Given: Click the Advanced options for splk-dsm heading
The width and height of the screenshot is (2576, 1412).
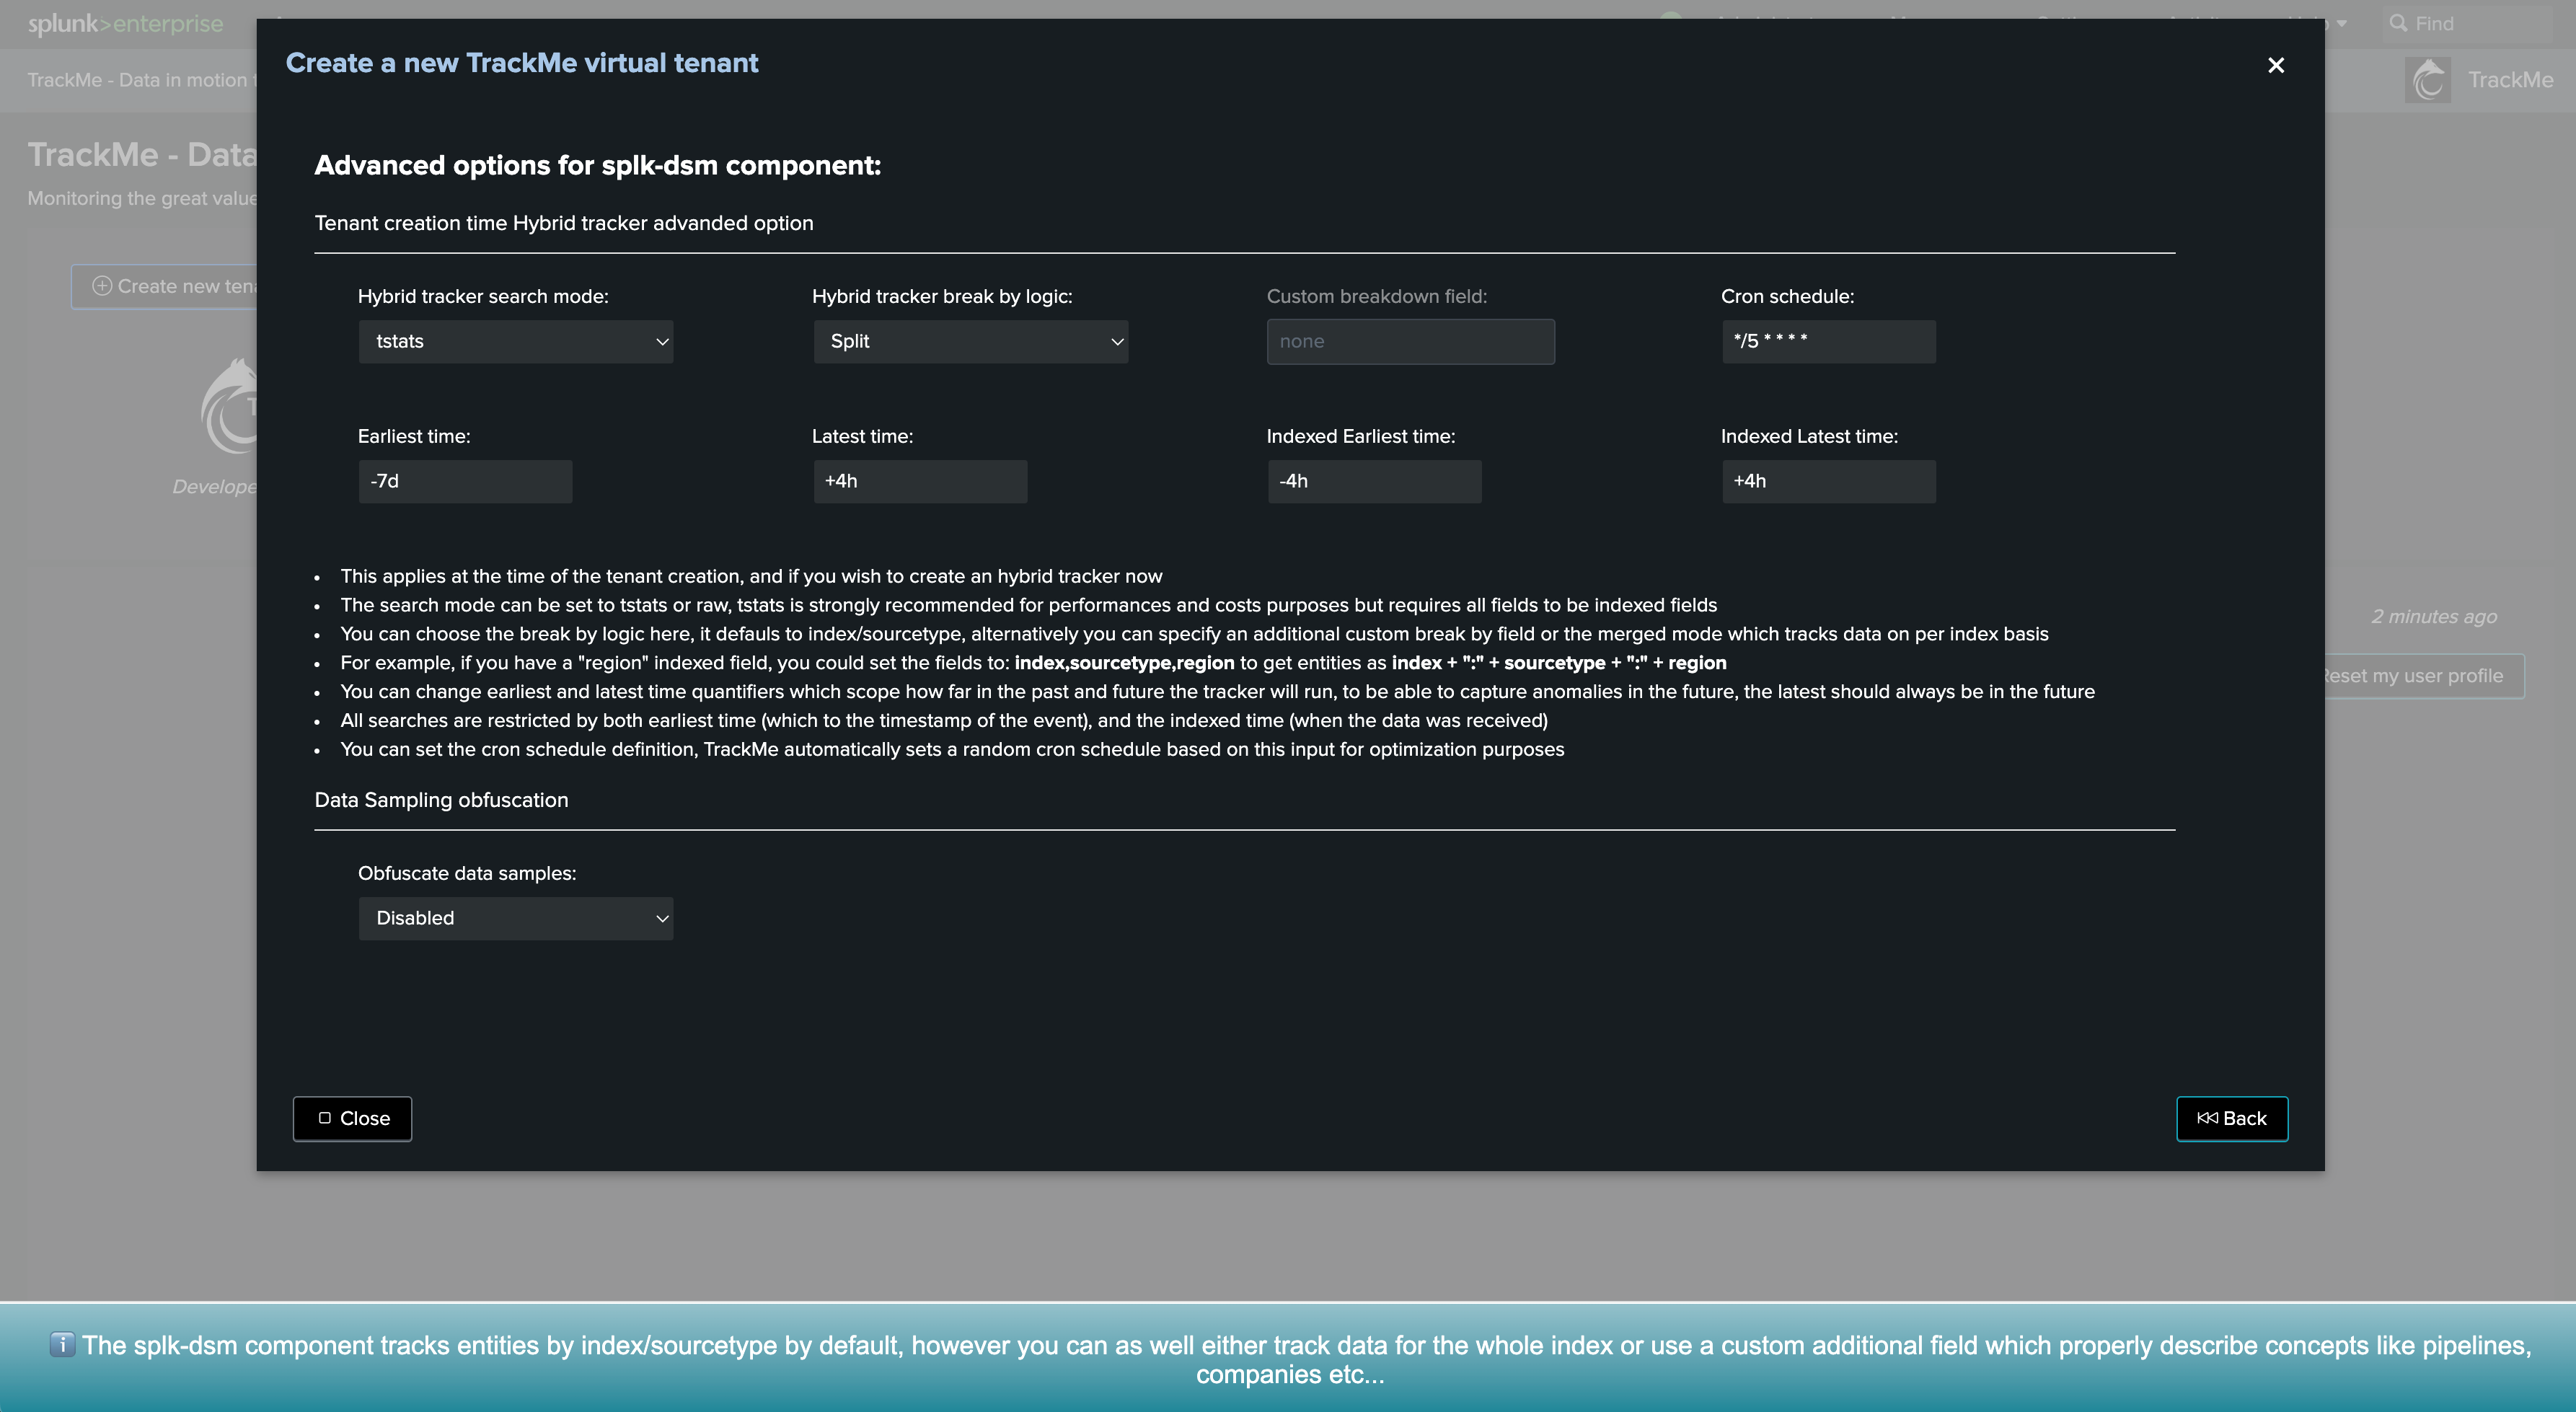Looking at the screenshot, I should coord(598,166).
